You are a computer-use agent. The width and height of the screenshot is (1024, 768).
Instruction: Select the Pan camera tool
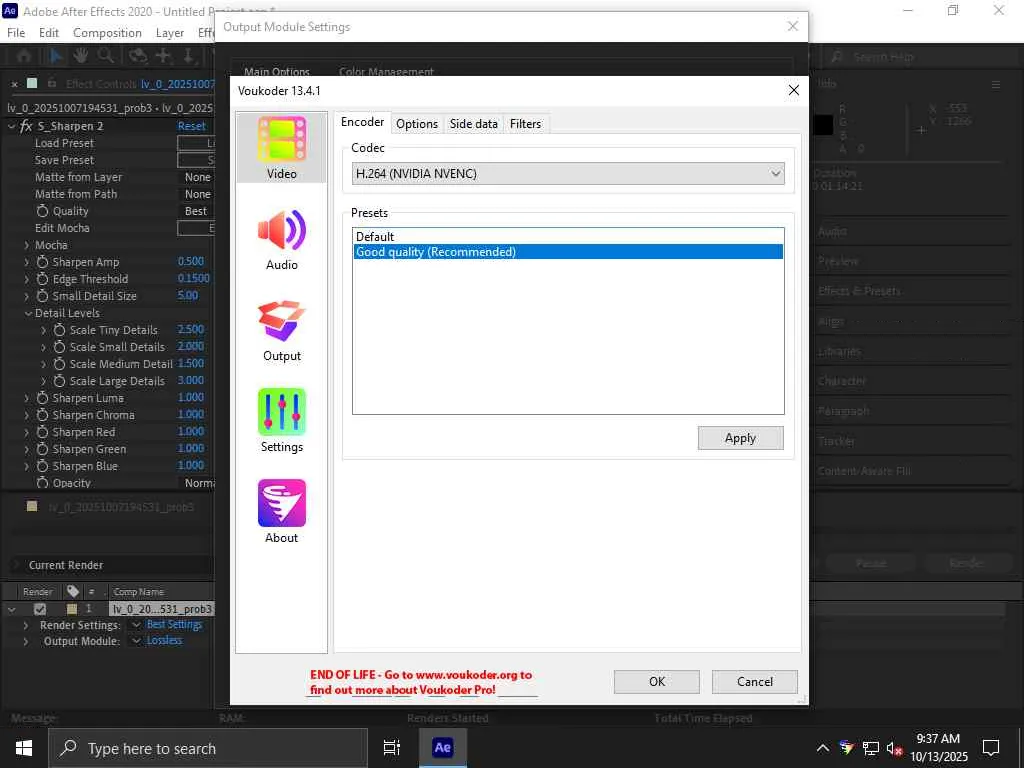163,56
